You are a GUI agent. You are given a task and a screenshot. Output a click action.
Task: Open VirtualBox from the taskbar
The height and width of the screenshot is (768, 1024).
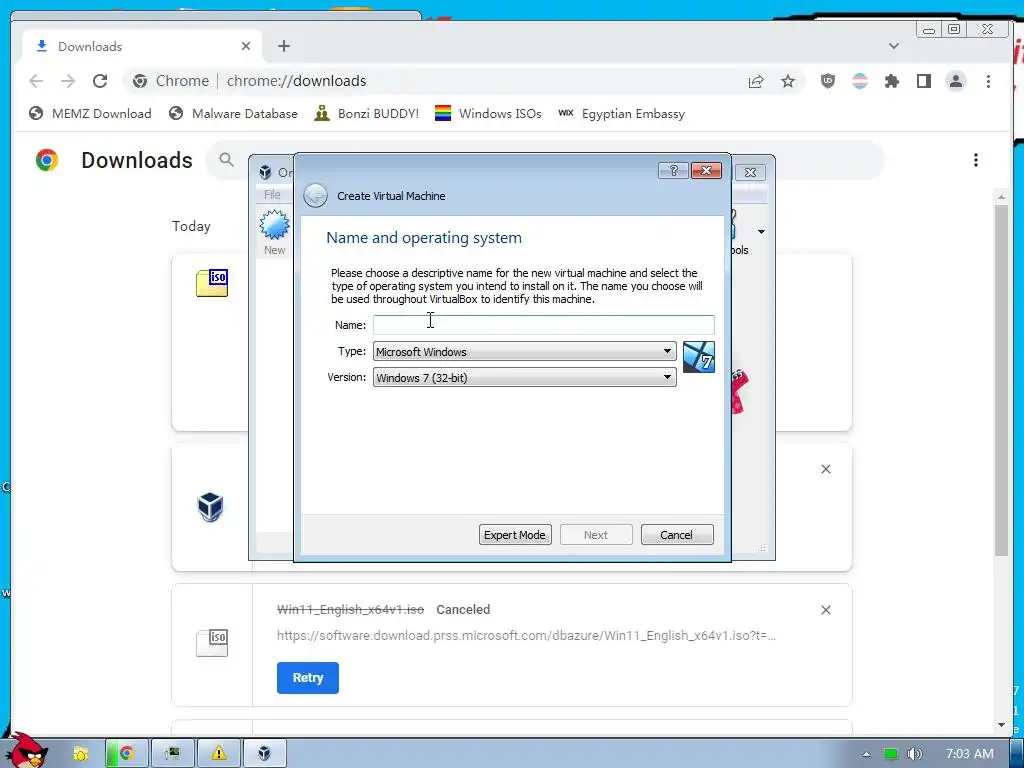[264, 754]
